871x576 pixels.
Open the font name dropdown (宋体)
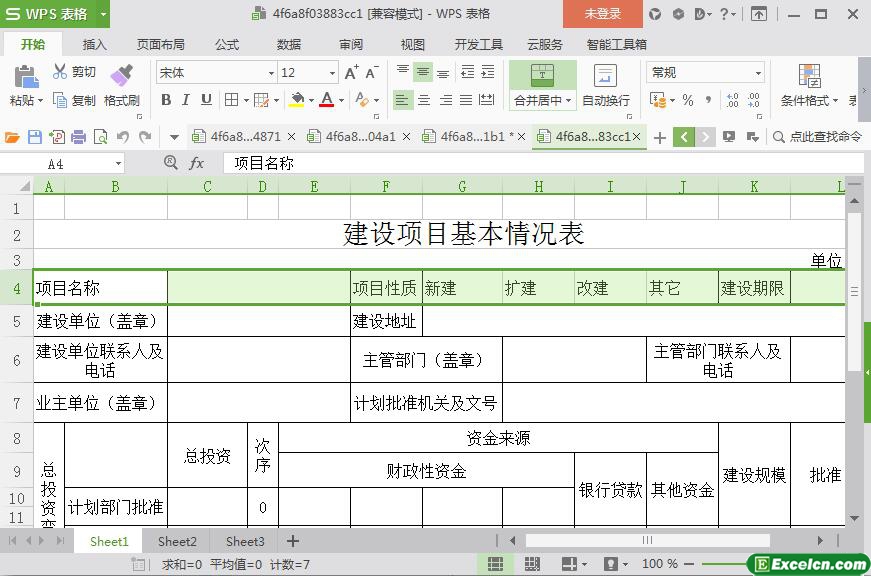(x=270, y=73)
